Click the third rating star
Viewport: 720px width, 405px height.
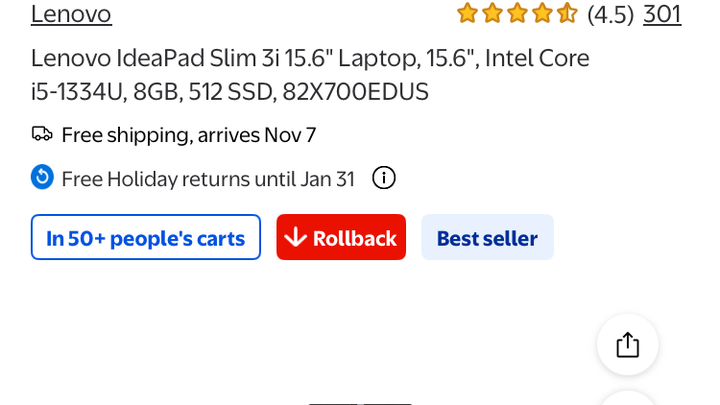(517, 13)
